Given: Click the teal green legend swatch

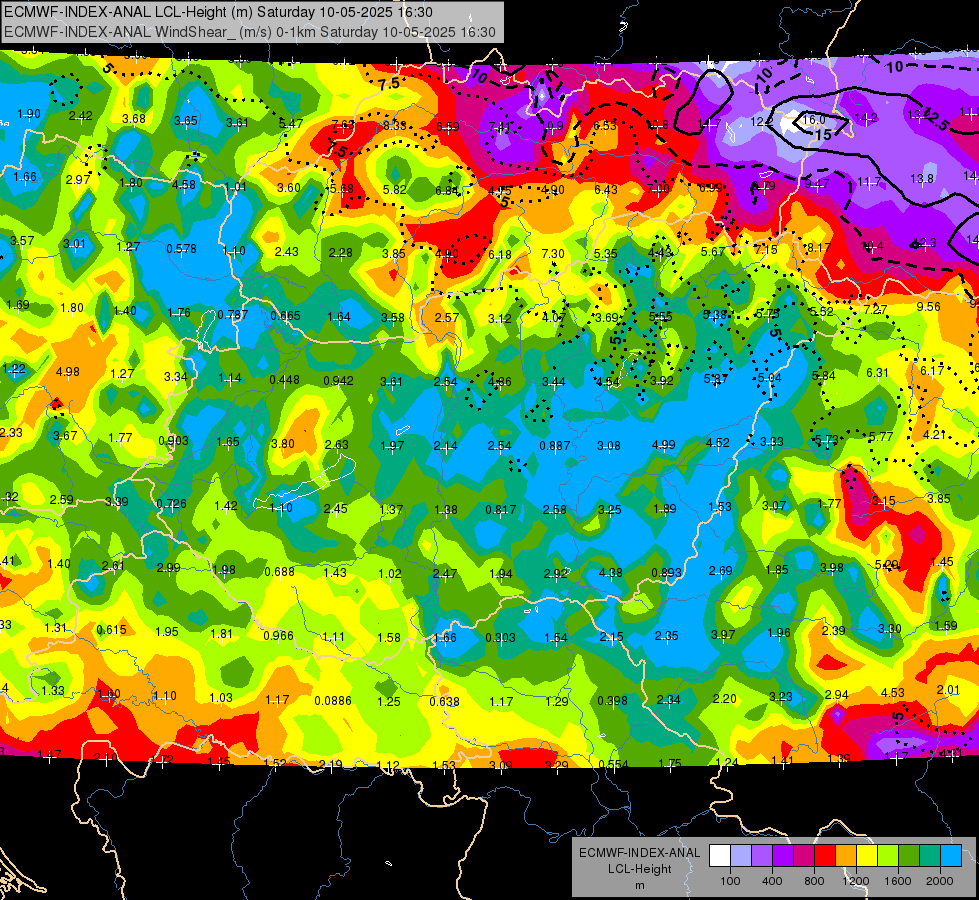Looking at the screenshot, I should 930,856.
